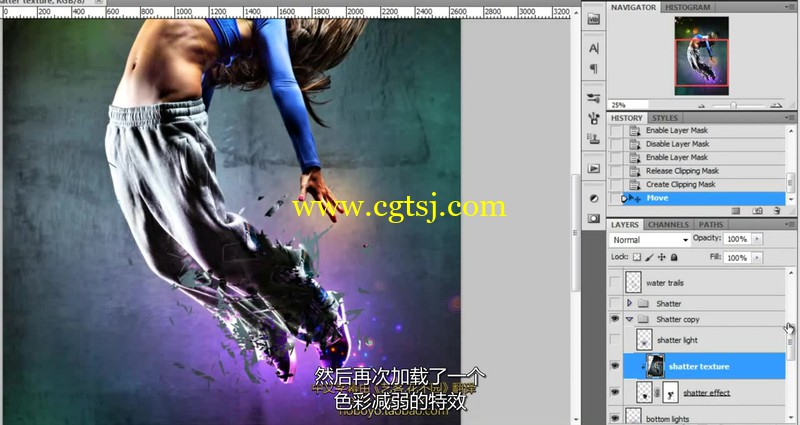
Task: Click the shatter texture layer thumbnail
Action: click(656, 366)
